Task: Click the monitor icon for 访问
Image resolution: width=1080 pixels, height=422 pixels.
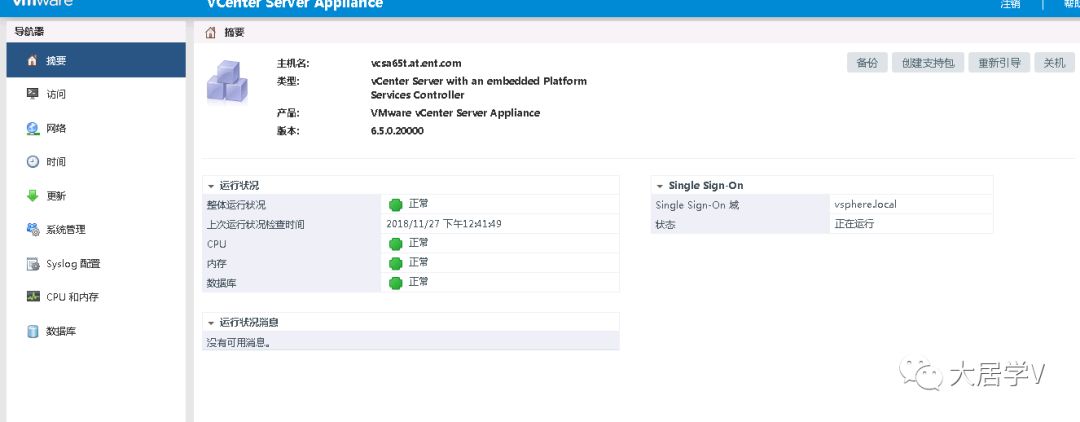Action: click(x=32, y=94)
